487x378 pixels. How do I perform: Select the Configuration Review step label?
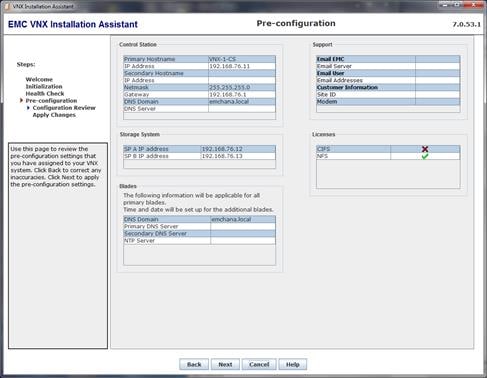click(64, 108)
